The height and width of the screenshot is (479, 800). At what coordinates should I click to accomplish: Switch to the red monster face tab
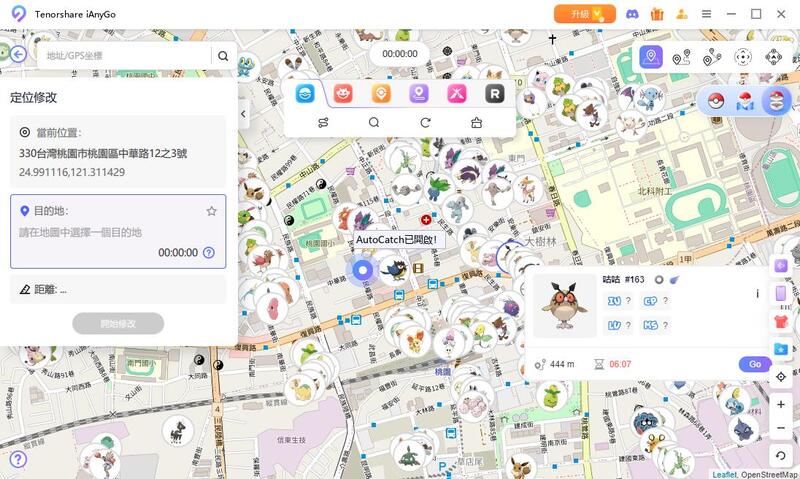pyautogui.click(x=343, y=94)
